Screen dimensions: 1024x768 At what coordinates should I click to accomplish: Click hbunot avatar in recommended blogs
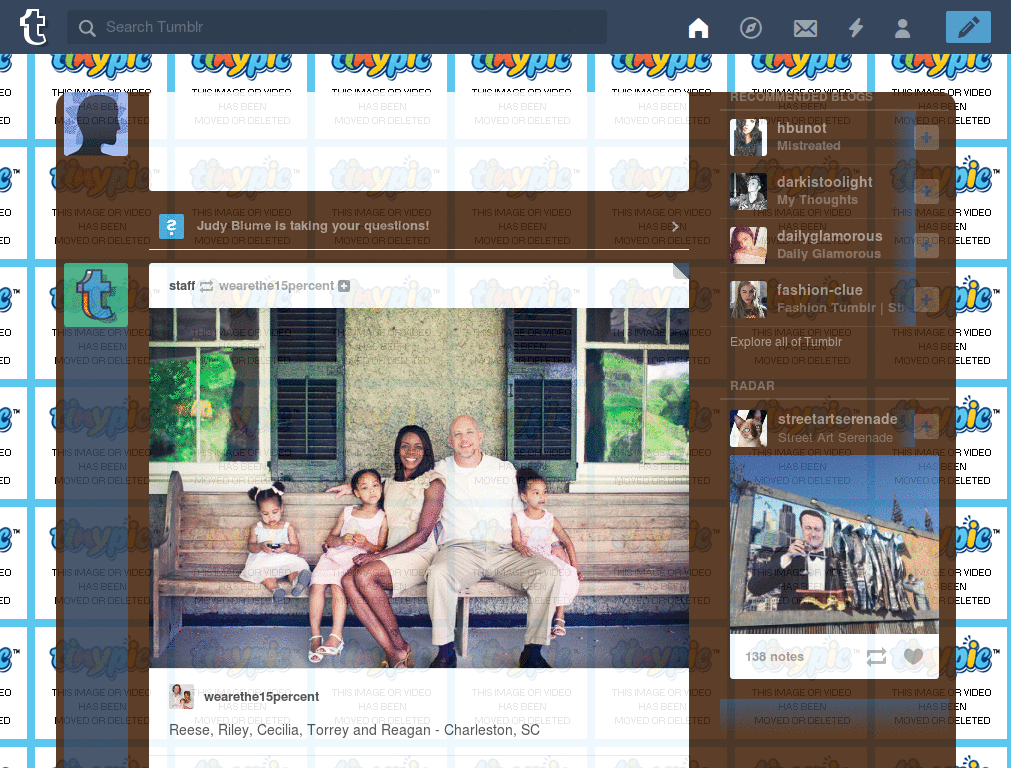[x=748, y=137]
